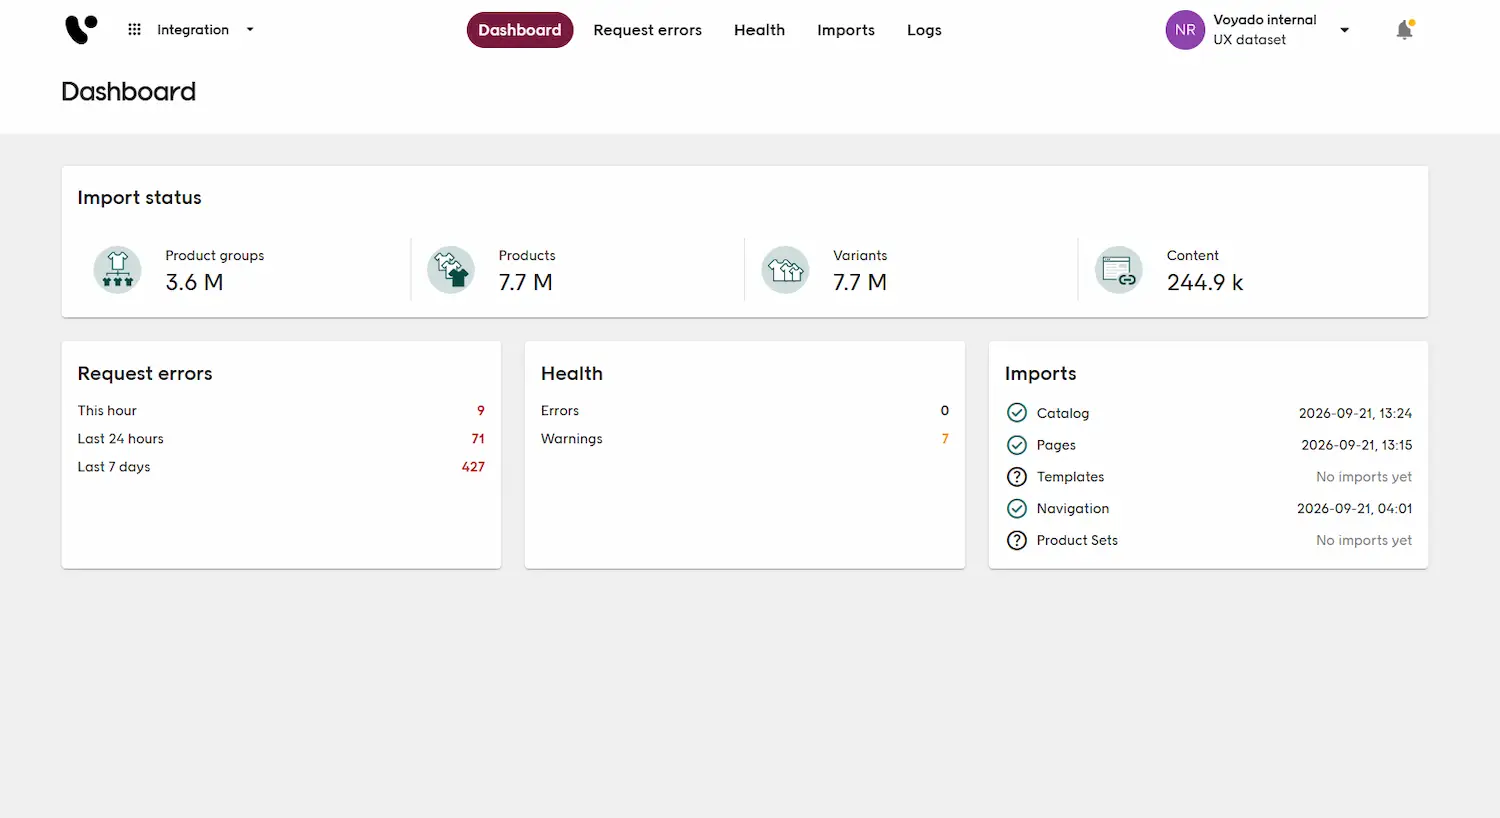1500x818 pixels.
Task: Open the notifications bell
Action: (x=1404, y=30)
